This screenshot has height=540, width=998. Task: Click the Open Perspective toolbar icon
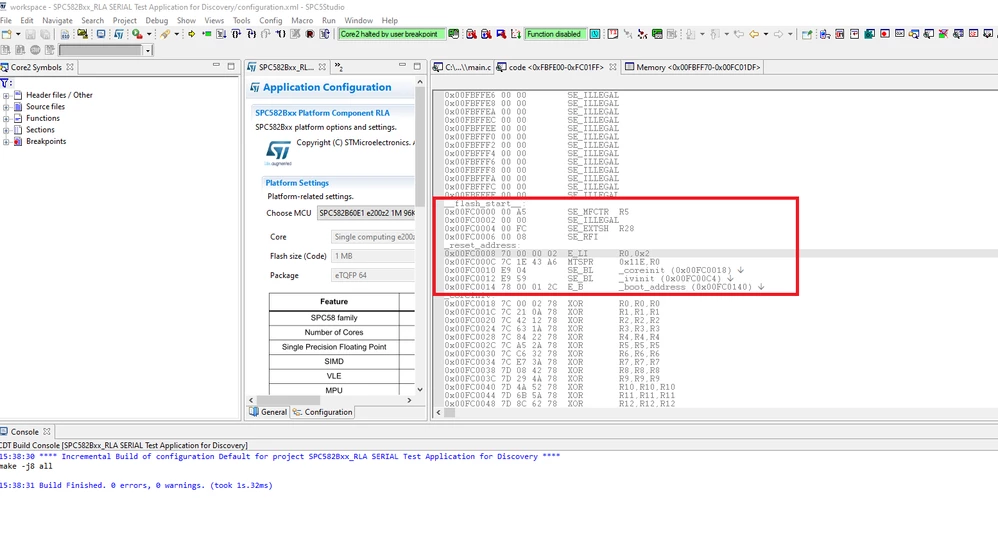click(807, 34)
